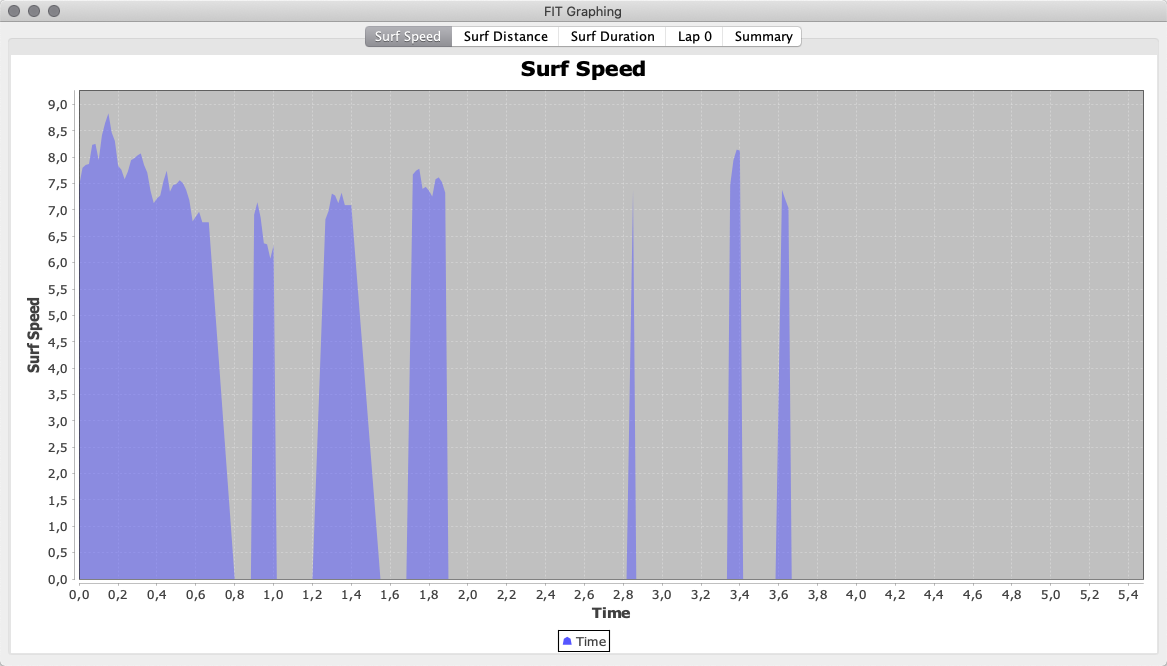Select the active Surf Speed tab
This screenshot has width=1167, height=666.
coord(408,37)
